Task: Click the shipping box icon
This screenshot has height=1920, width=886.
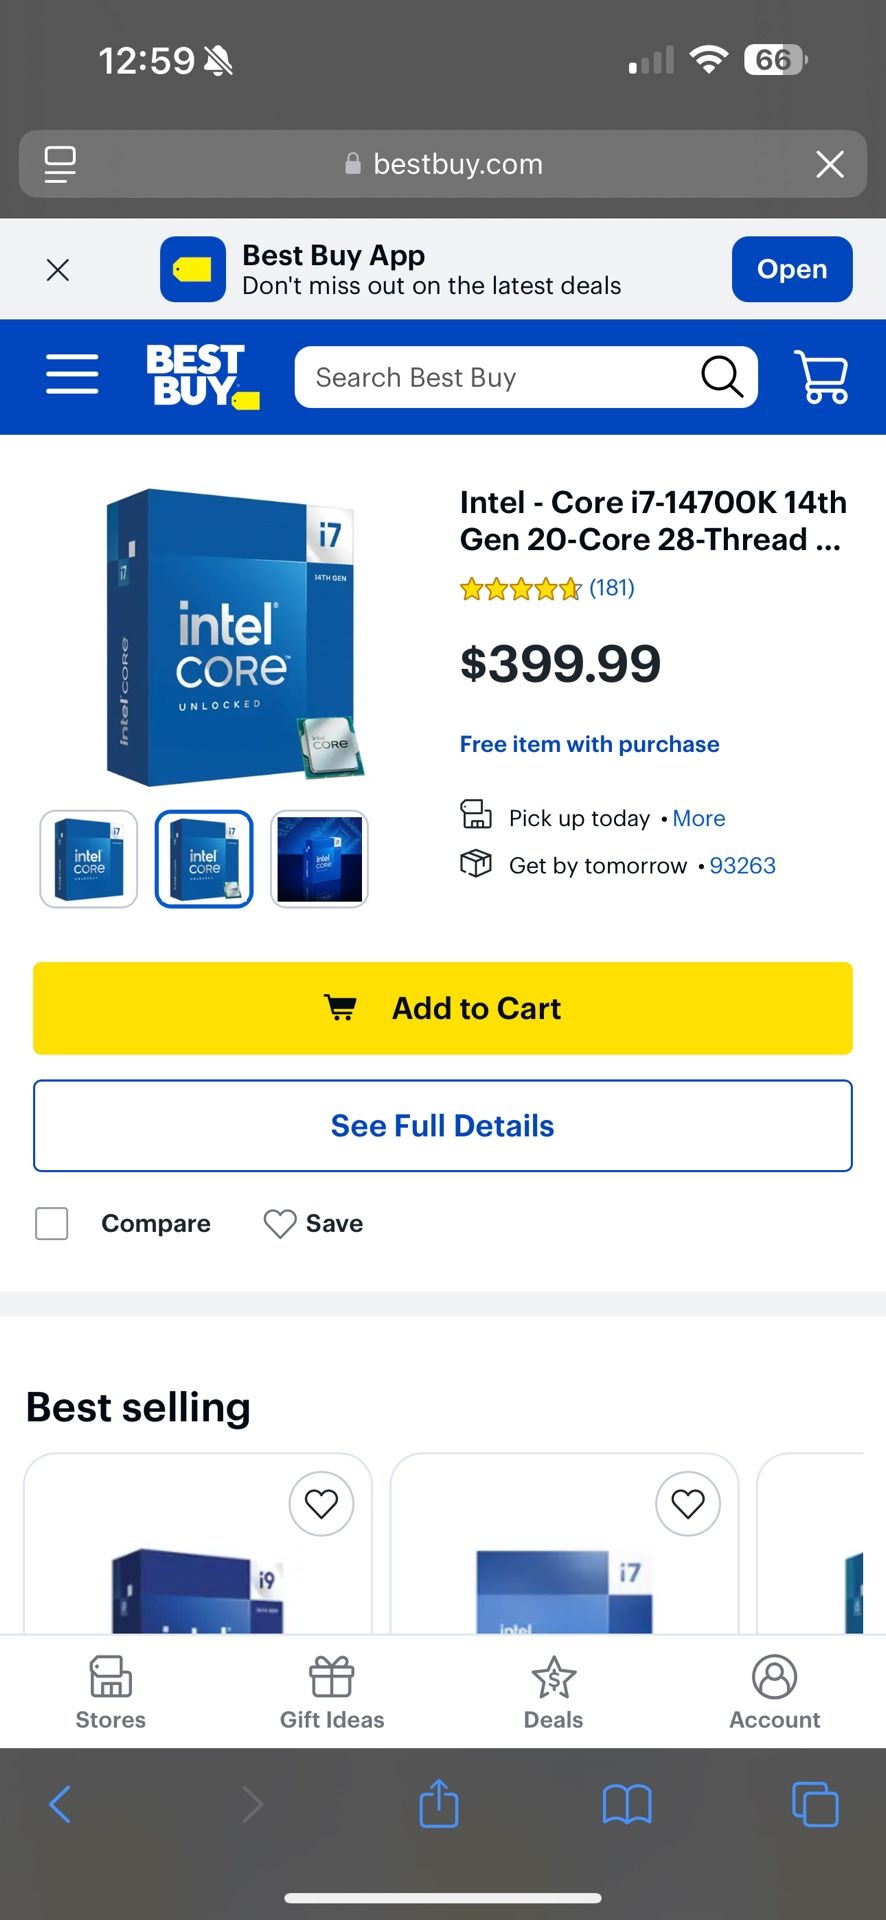Action: pyautogui.click(x=476, y=864)
